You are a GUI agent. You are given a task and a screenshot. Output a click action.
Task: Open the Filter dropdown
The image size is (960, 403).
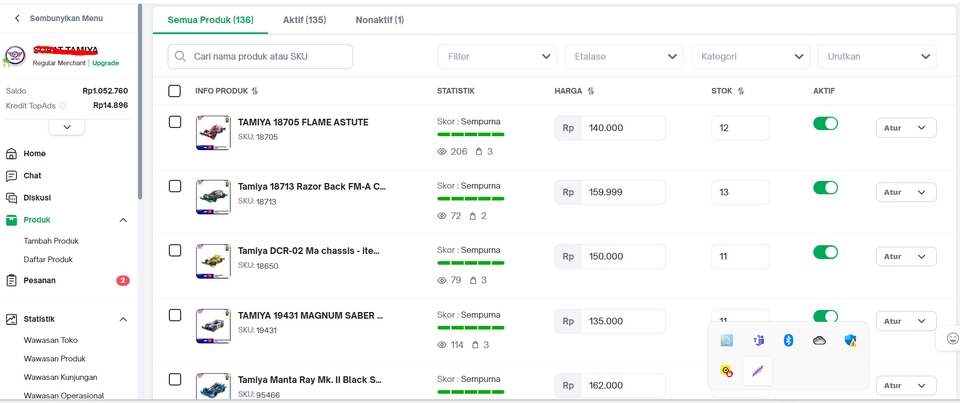pyautogui.click(x=497, y=56)
